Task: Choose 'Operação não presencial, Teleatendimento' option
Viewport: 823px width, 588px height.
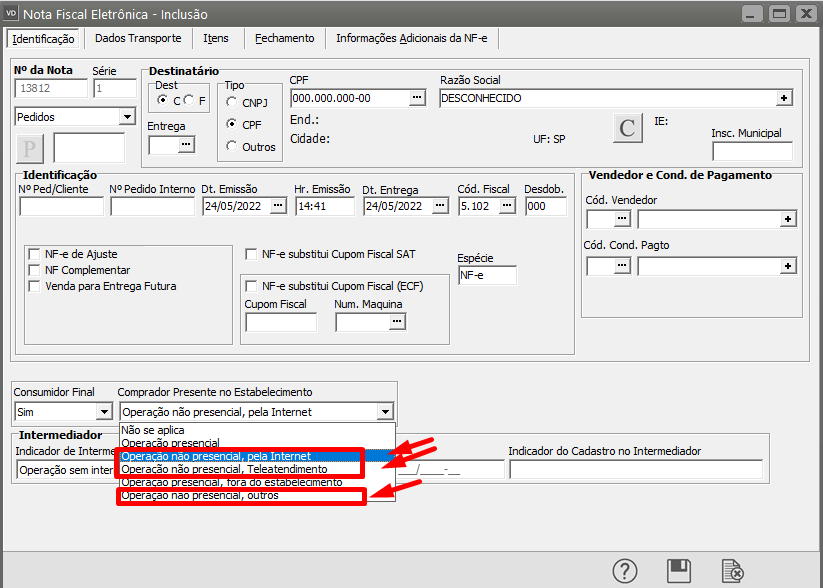Action: pos(224,469)
